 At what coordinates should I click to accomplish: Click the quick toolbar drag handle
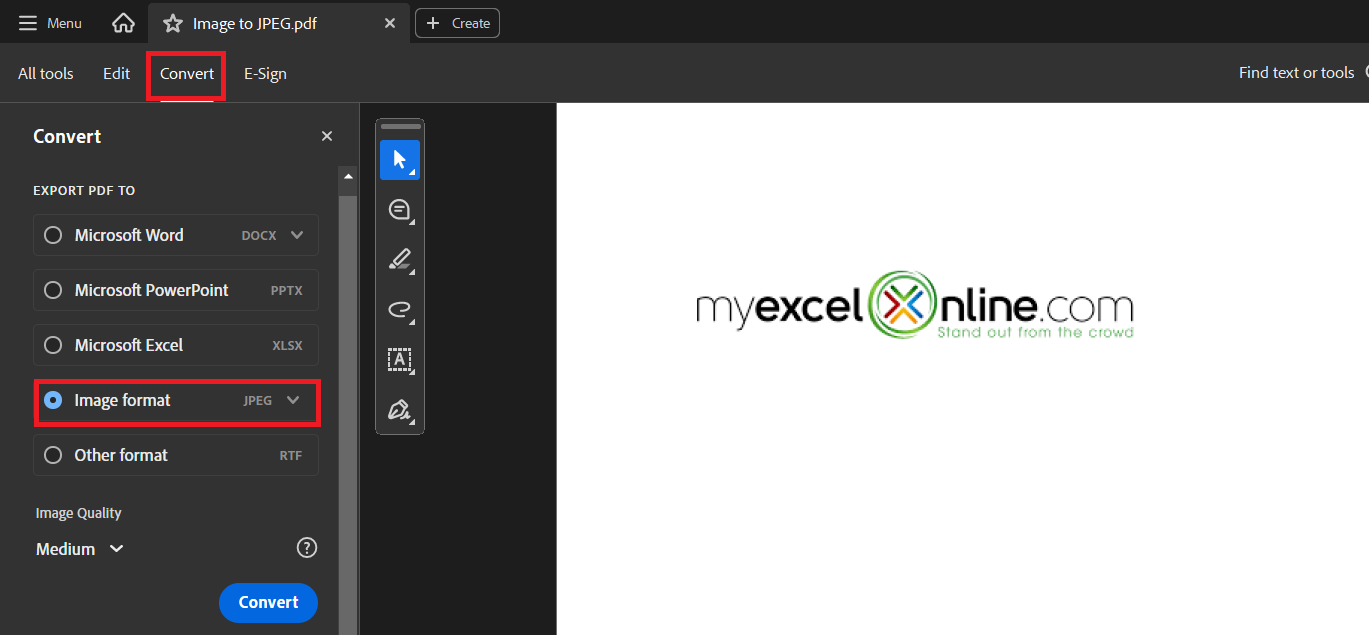400,127
